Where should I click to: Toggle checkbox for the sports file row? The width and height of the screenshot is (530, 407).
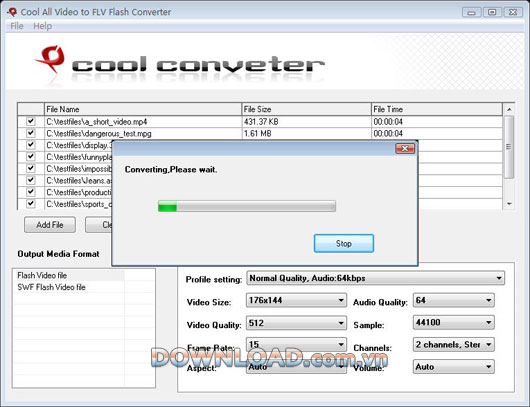click(31, 204)
